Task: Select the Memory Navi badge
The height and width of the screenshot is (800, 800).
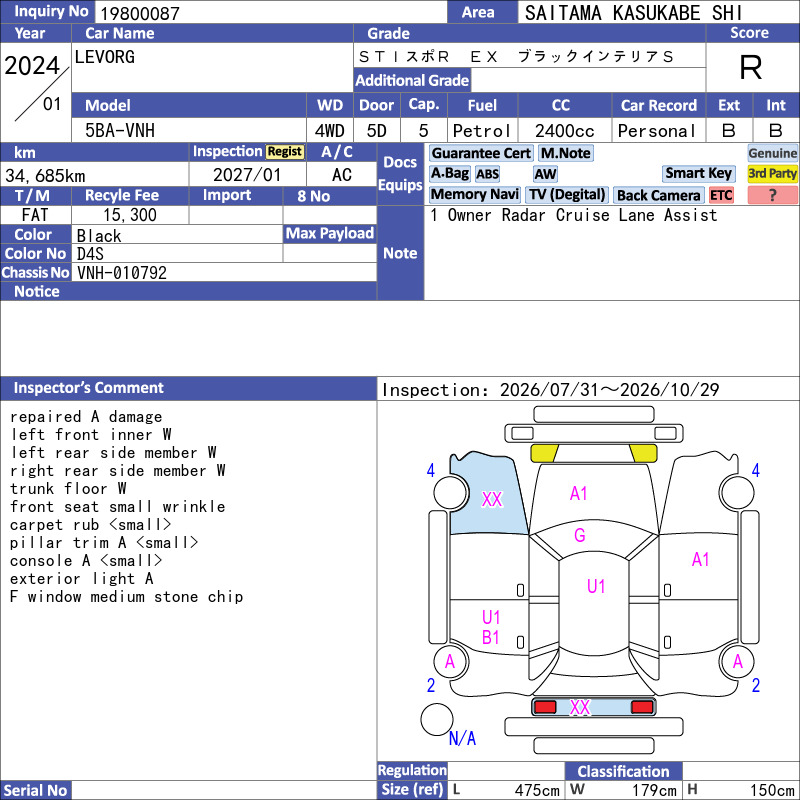Action: (x=474, y=194)
